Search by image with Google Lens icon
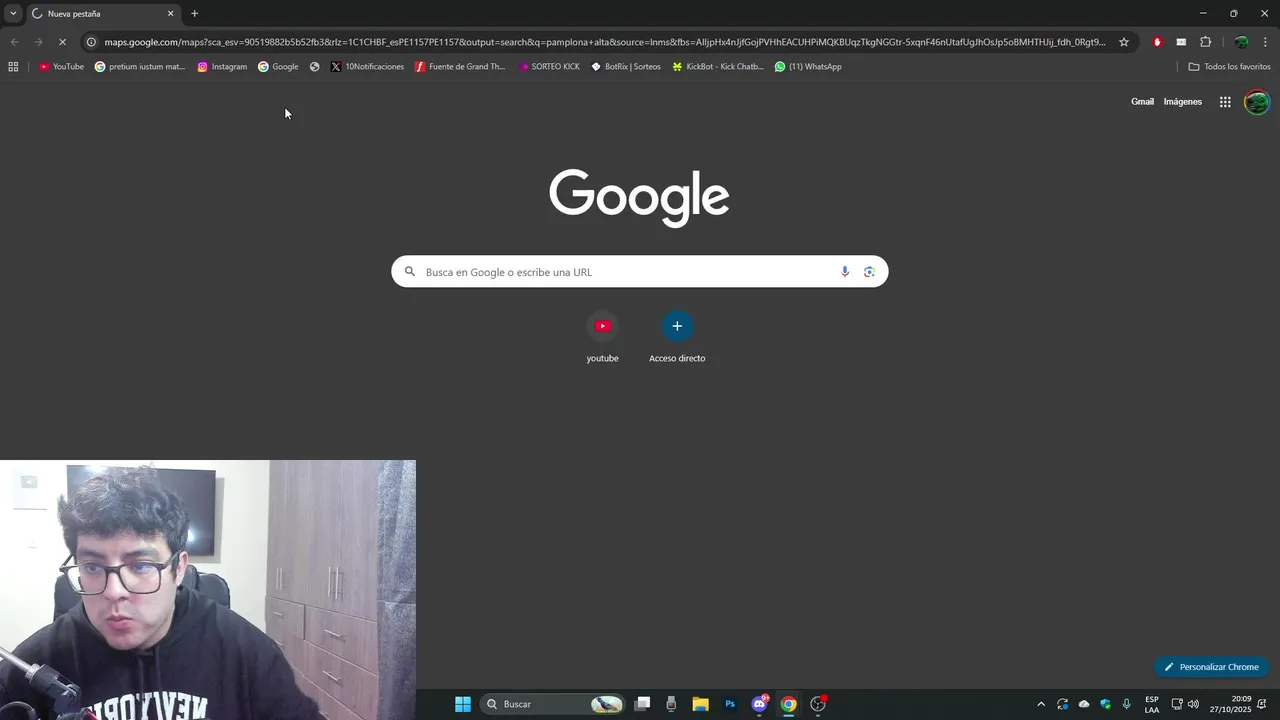Screen dimensions: 1280x720 (869, 272)
